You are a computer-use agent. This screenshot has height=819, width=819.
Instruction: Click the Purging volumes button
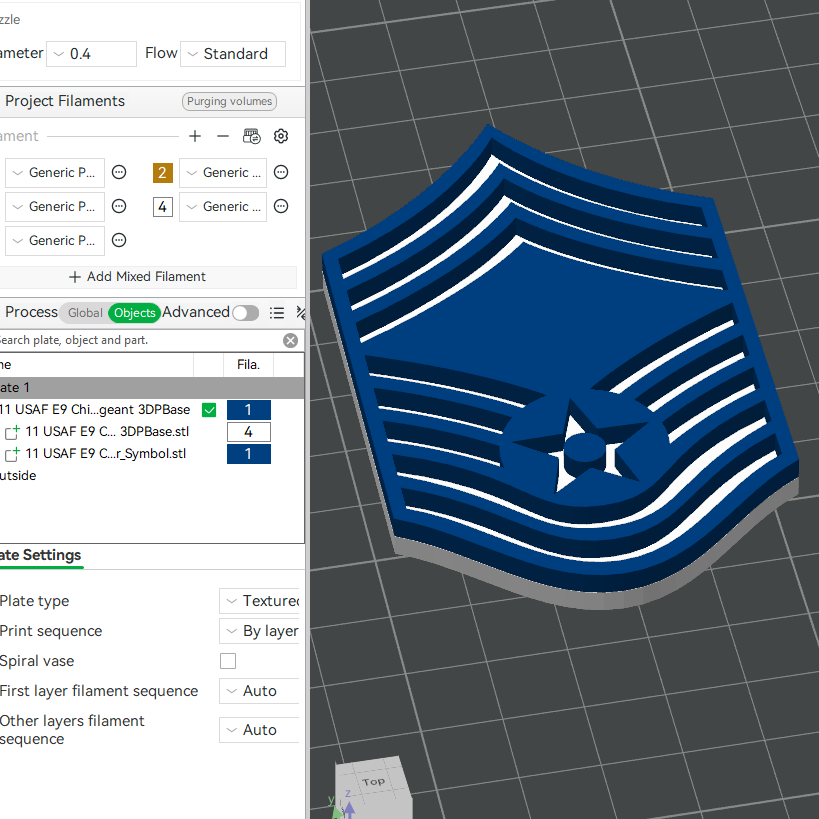(229, 101)
